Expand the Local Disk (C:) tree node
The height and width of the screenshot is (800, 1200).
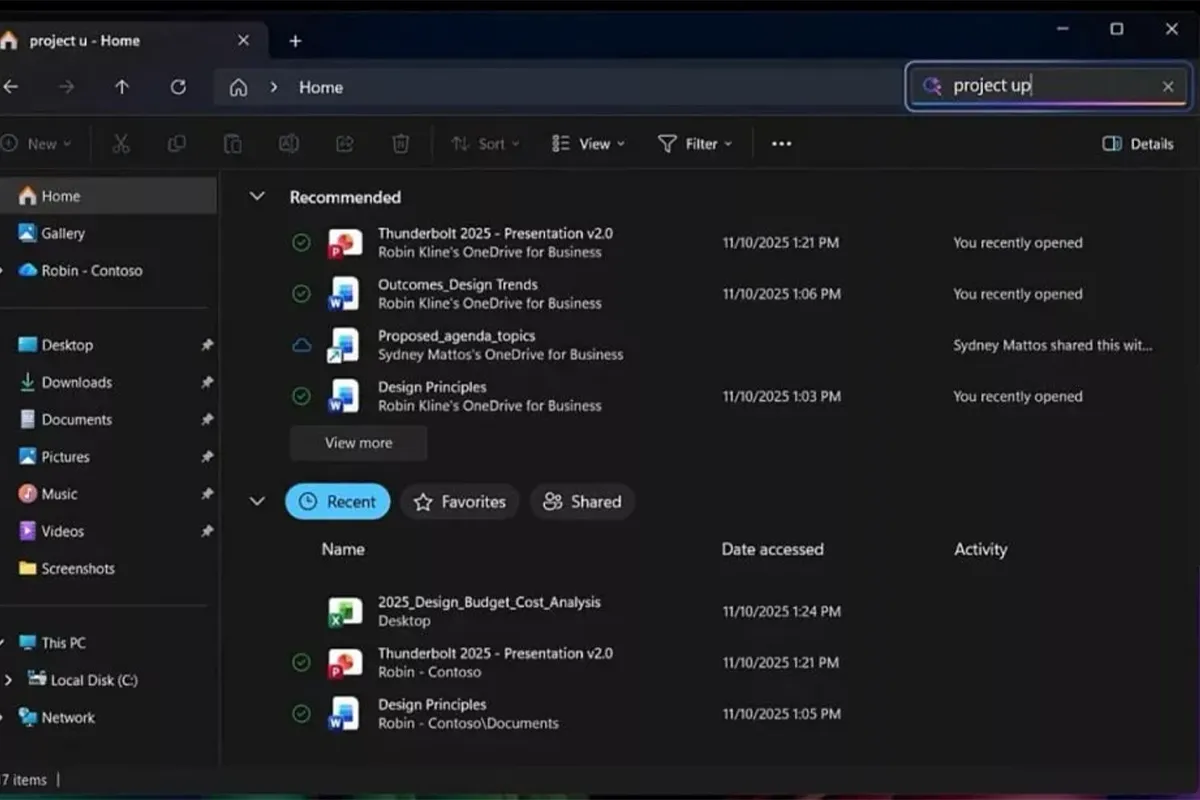[8, 680]
